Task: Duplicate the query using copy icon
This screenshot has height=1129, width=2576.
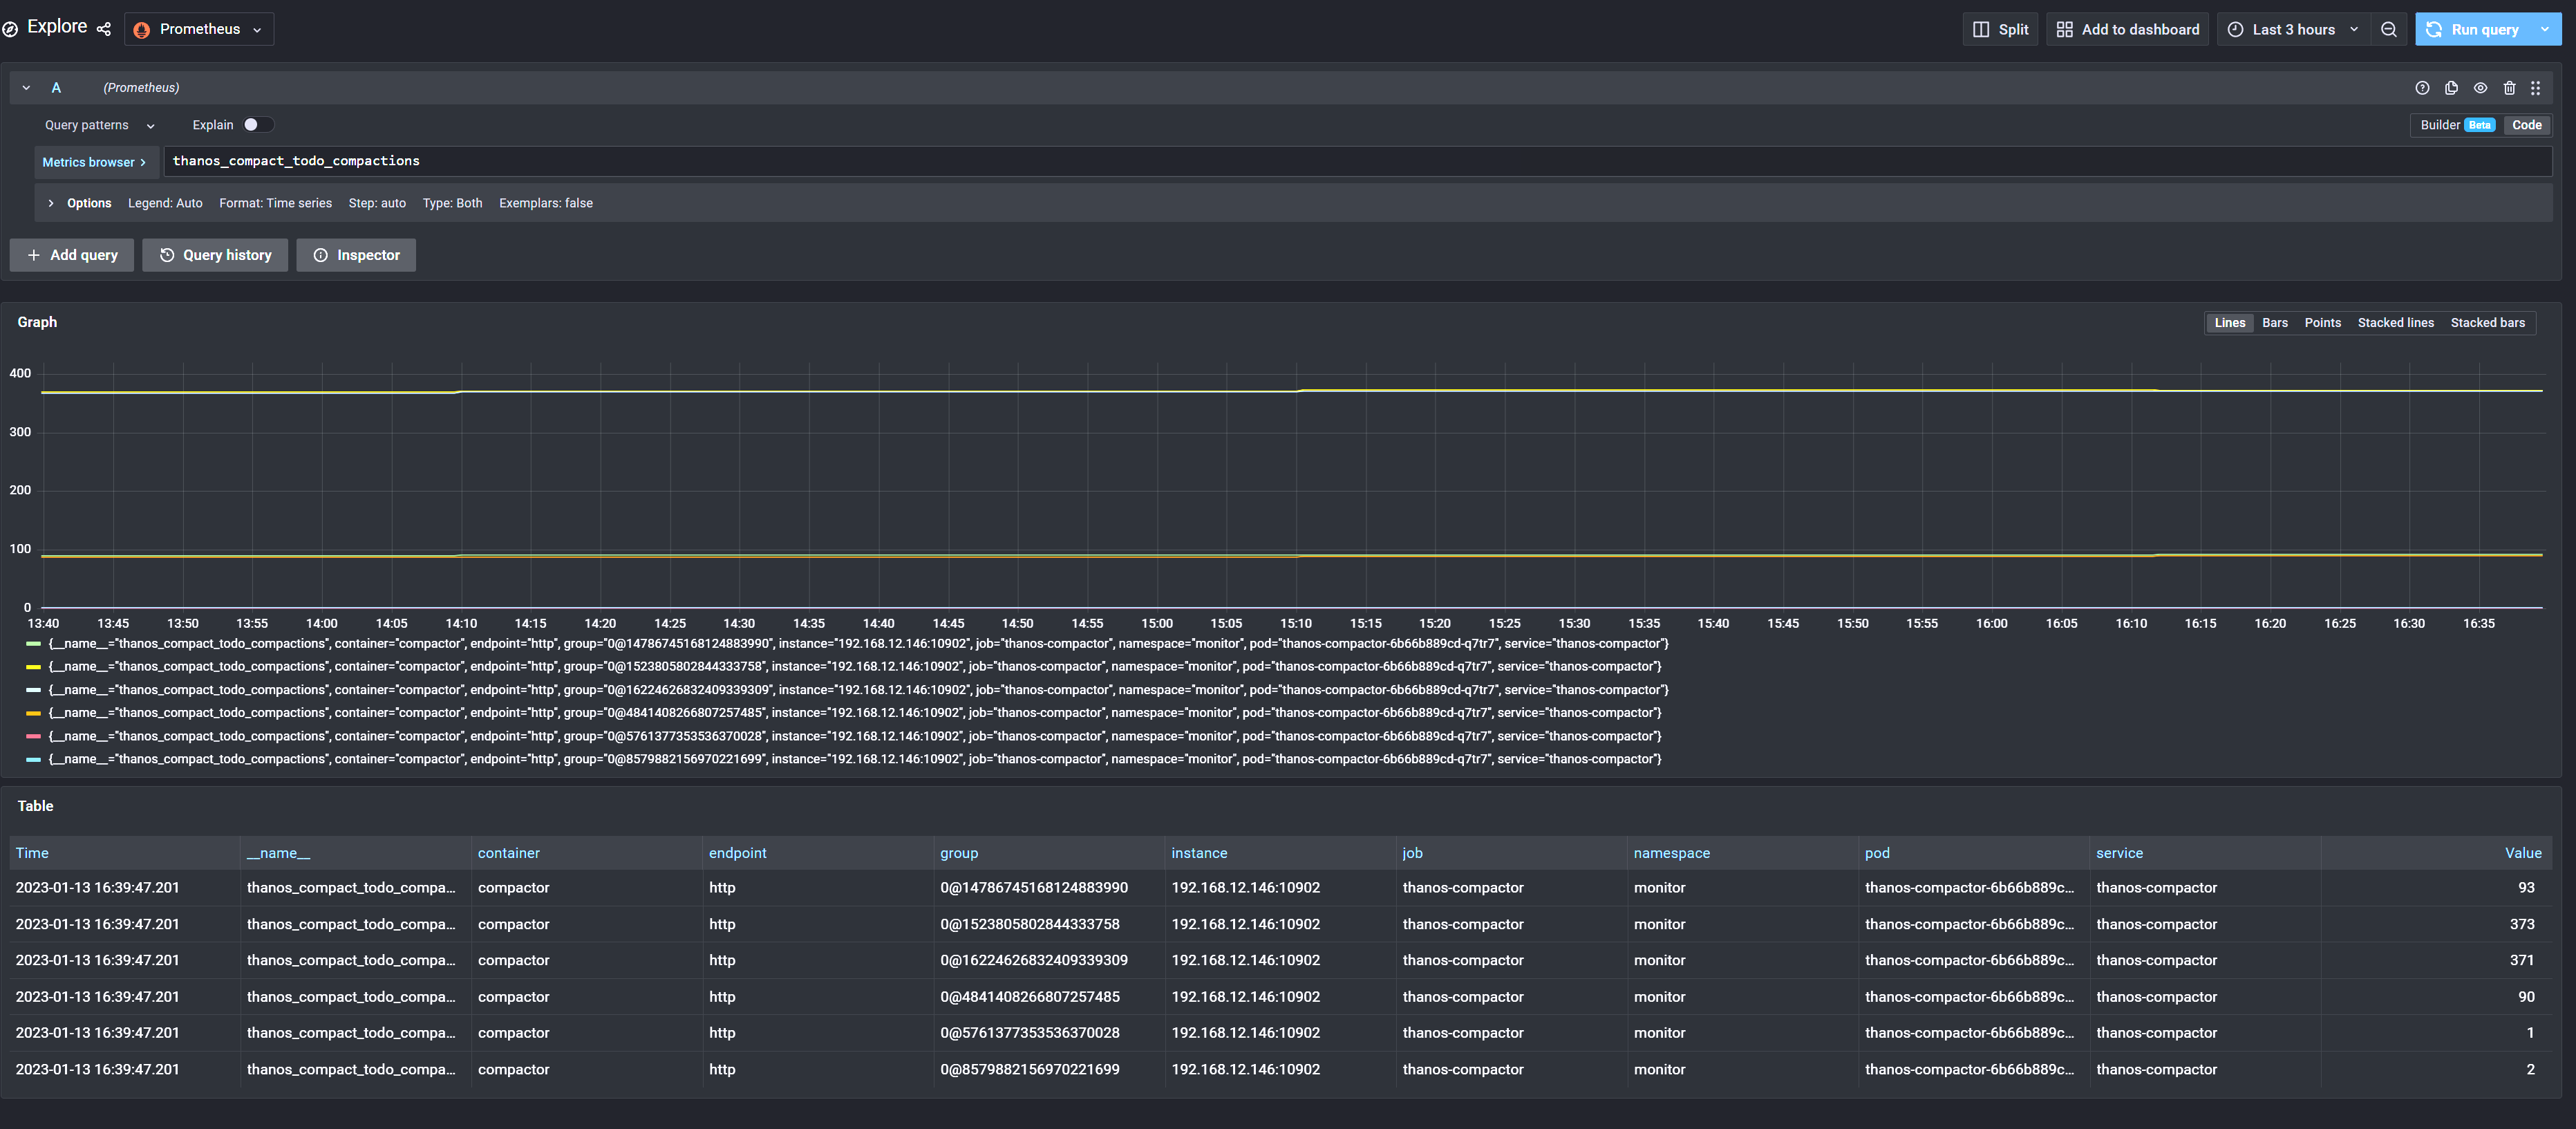Action: (2451, 88)
